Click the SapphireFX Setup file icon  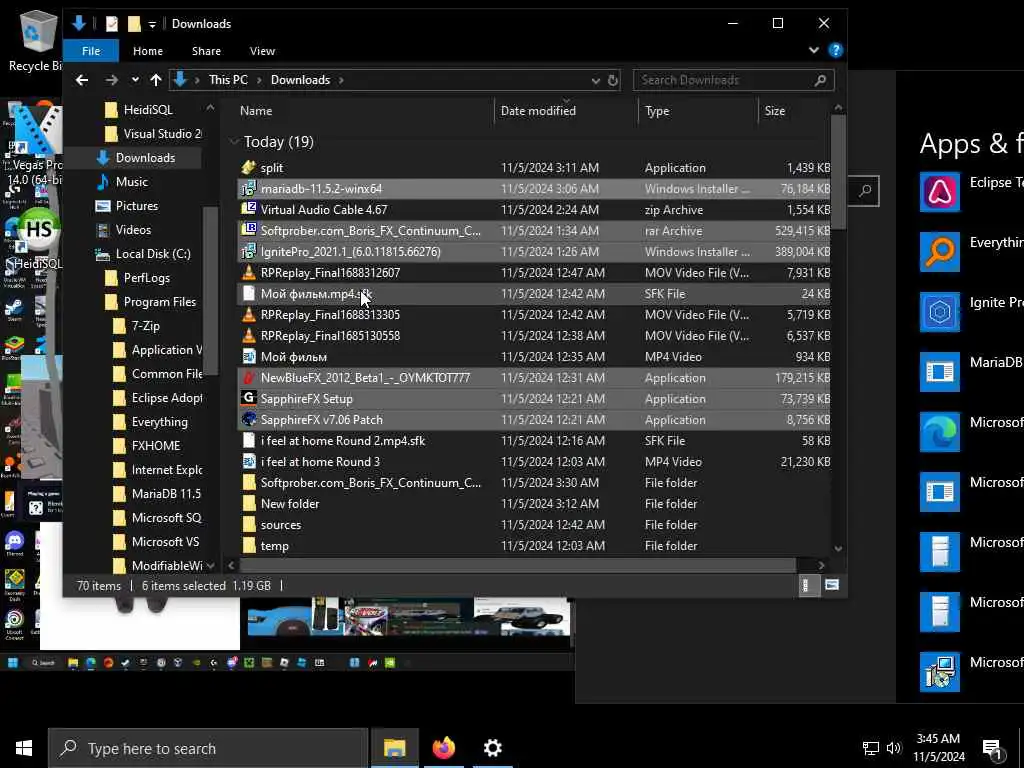pos(248,398)
